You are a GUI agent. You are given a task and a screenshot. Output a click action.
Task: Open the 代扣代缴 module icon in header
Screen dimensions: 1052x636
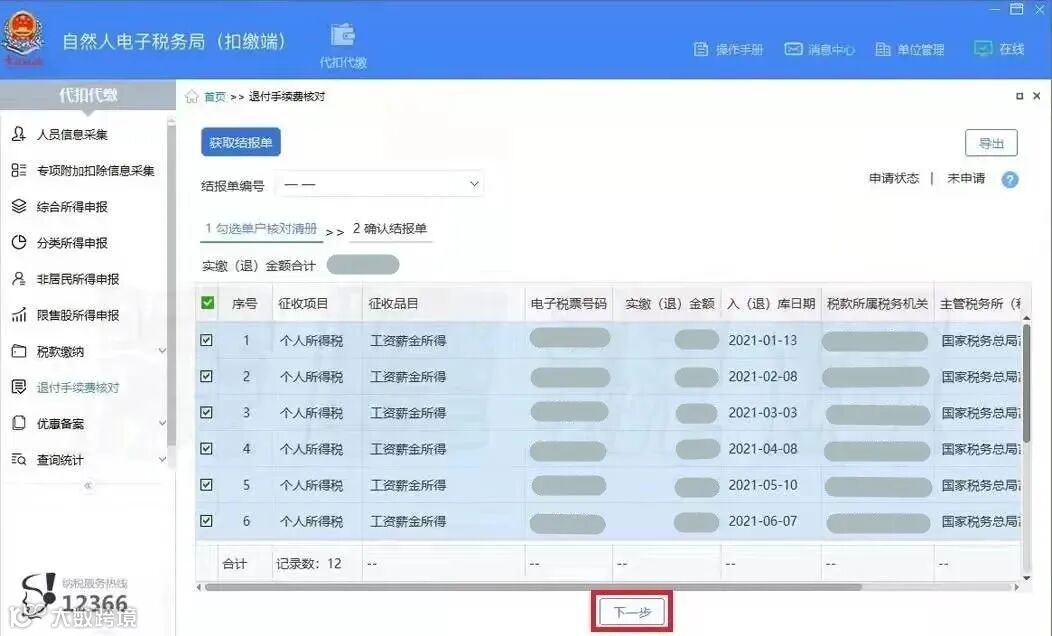point(343,36)
